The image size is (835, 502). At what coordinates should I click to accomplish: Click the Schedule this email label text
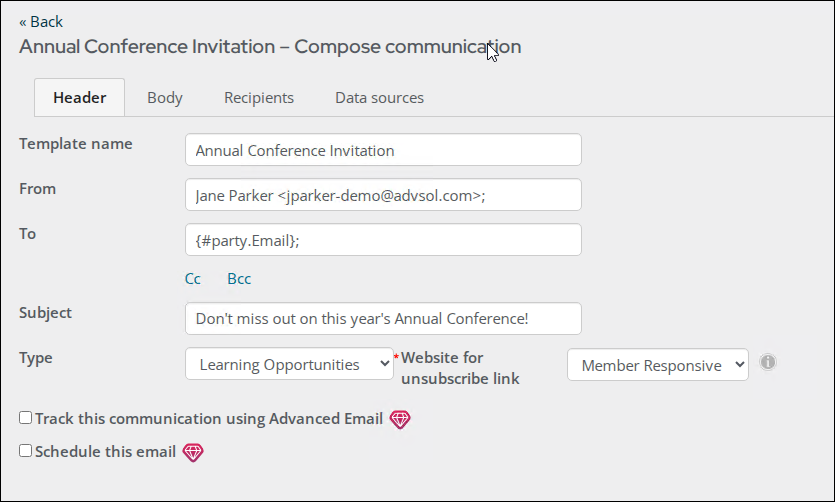click(105, 452)
